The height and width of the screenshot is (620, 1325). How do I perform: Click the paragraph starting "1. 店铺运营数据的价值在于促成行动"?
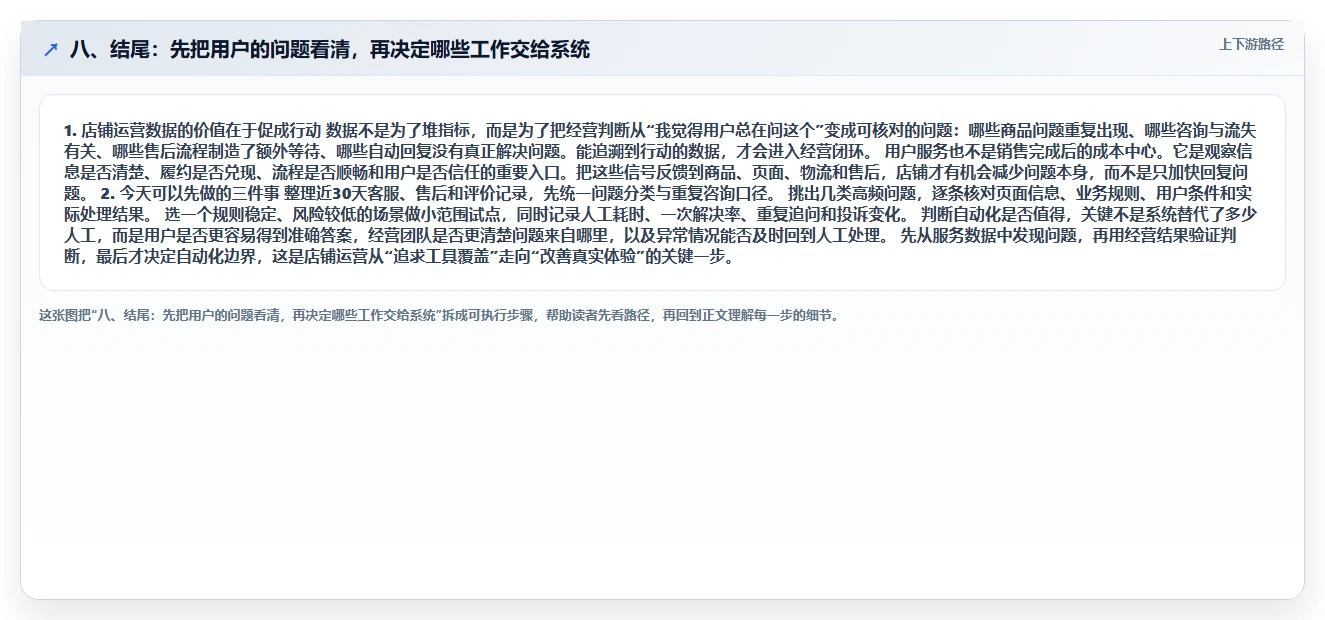[x=661, y=193]
